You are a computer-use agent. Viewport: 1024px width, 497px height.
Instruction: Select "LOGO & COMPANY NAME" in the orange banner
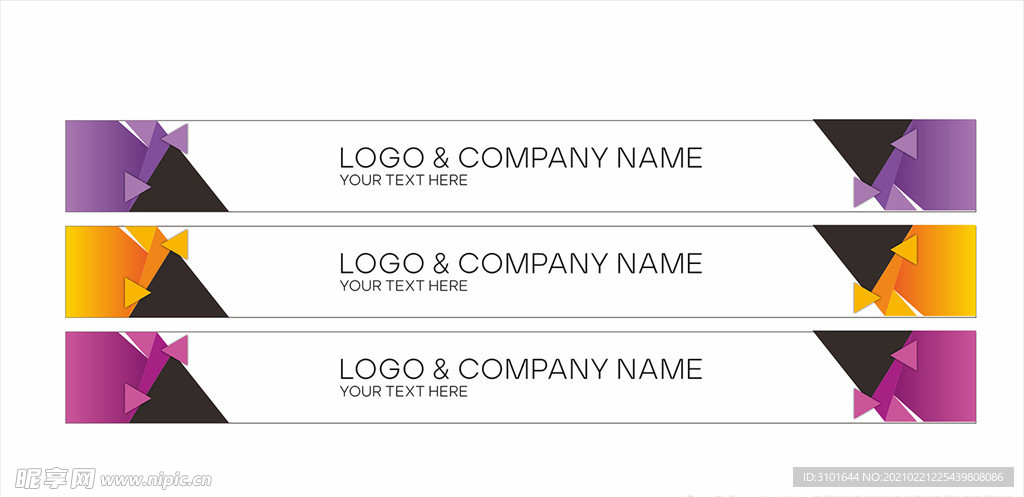click(x=520, y=264)
